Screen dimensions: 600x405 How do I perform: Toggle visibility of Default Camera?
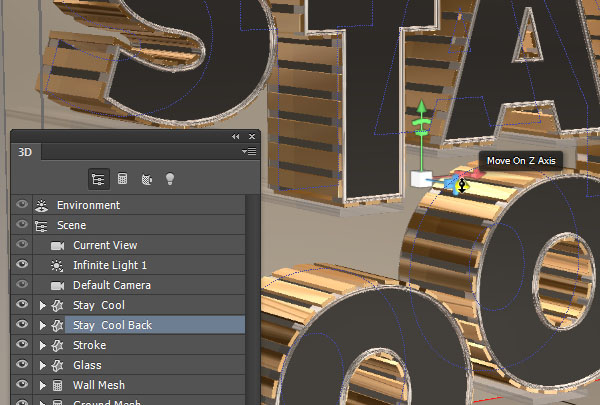click(22, 284)
